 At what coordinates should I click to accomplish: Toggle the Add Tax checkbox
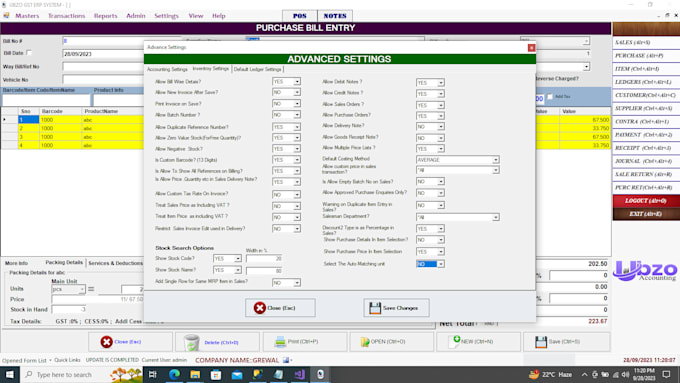[550, 97]
